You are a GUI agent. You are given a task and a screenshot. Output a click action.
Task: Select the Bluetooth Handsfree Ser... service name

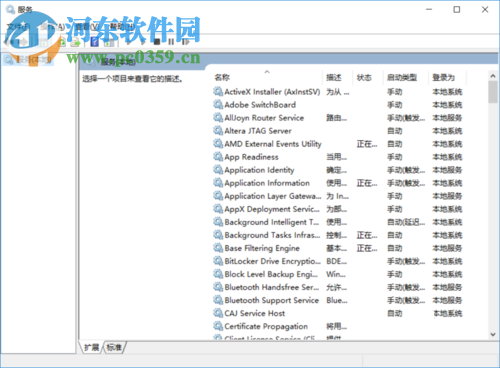tap(272, 287)
